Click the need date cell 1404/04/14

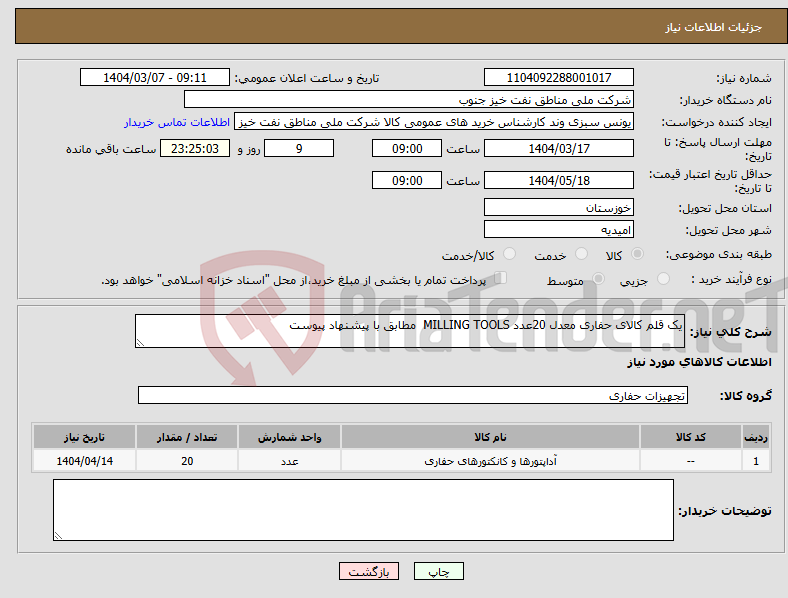84,460
